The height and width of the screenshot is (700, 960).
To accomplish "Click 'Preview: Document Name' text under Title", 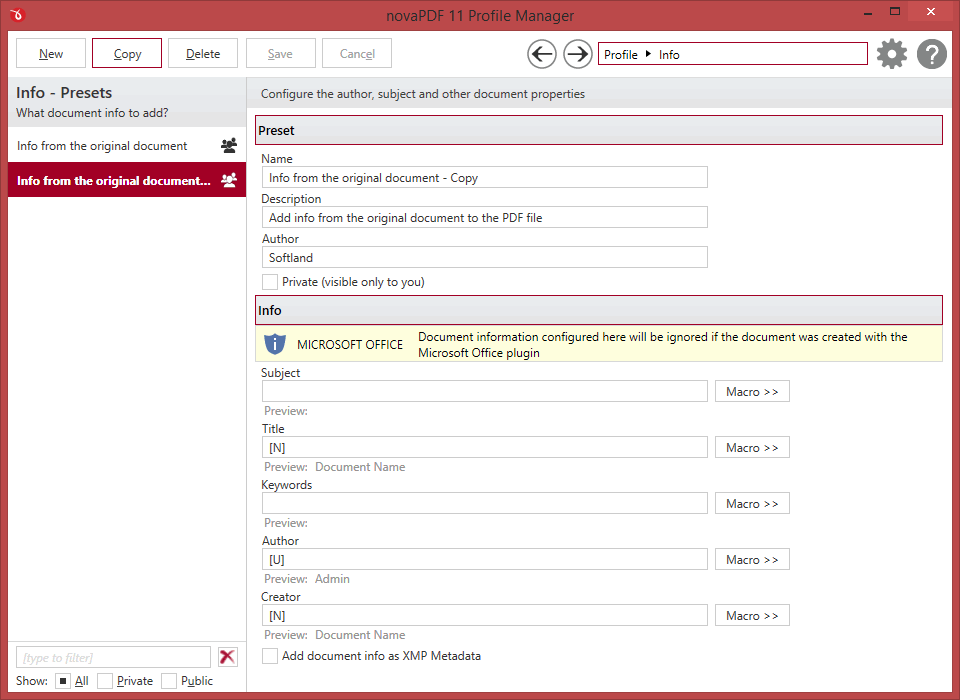I will coord(334,467).
